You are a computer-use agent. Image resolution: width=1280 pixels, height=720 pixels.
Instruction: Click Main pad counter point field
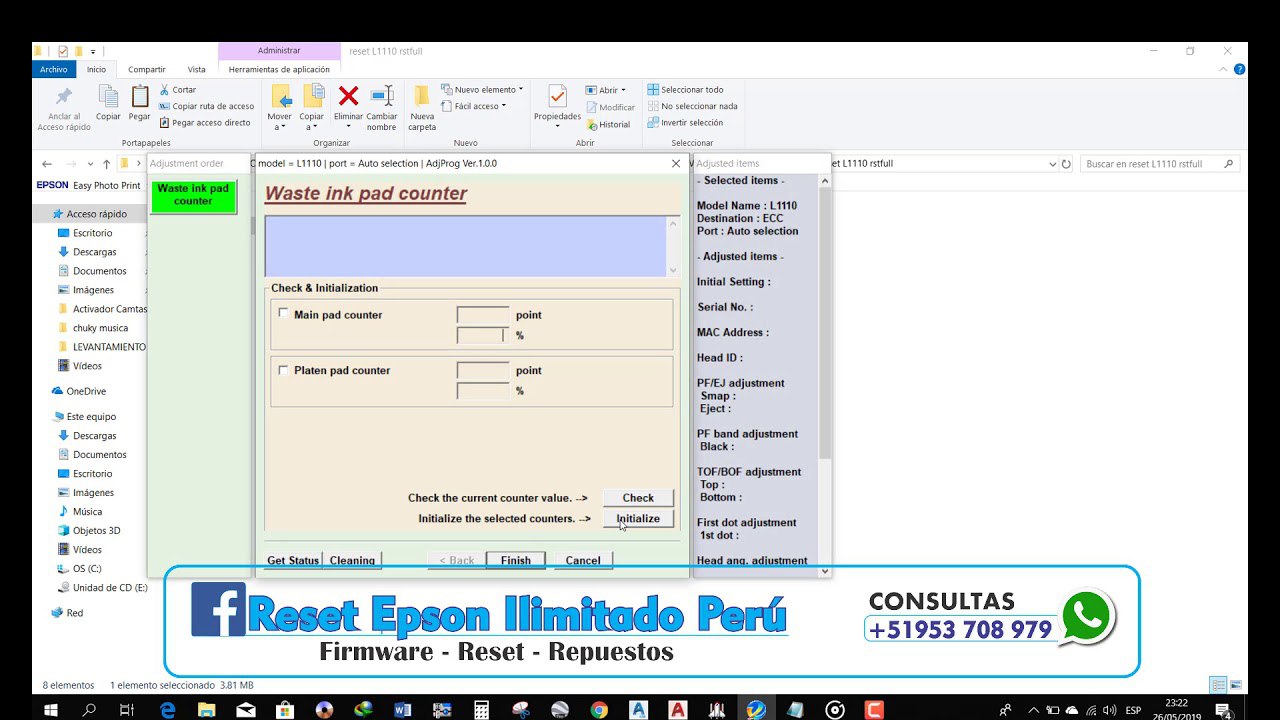[x=483, y=315]
